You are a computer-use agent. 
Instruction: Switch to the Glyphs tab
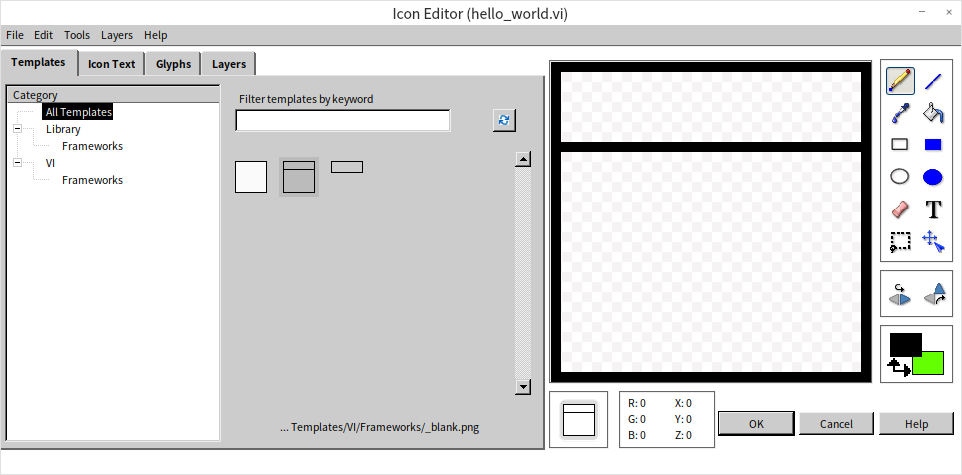click(173, 64)
